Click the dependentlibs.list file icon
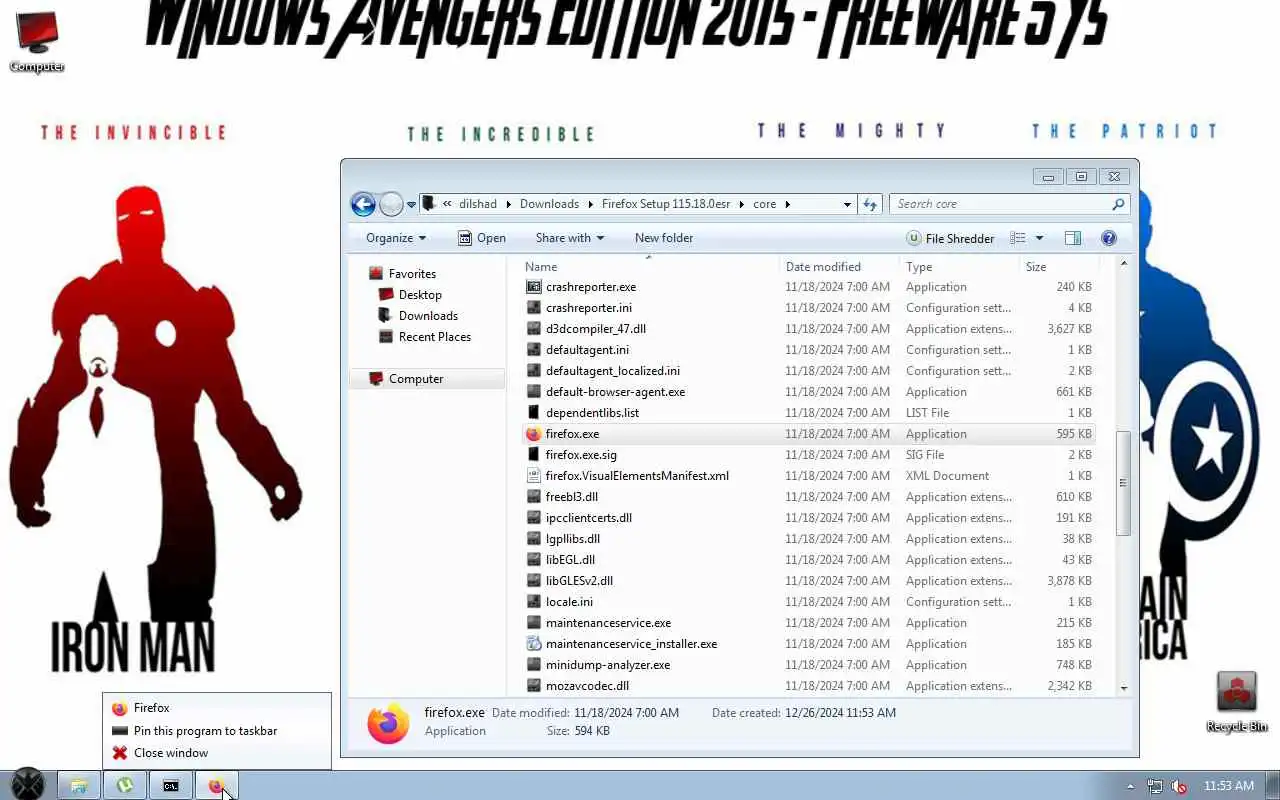Image resolution: width=1280 pixels, height=800 pixels. 533,413
